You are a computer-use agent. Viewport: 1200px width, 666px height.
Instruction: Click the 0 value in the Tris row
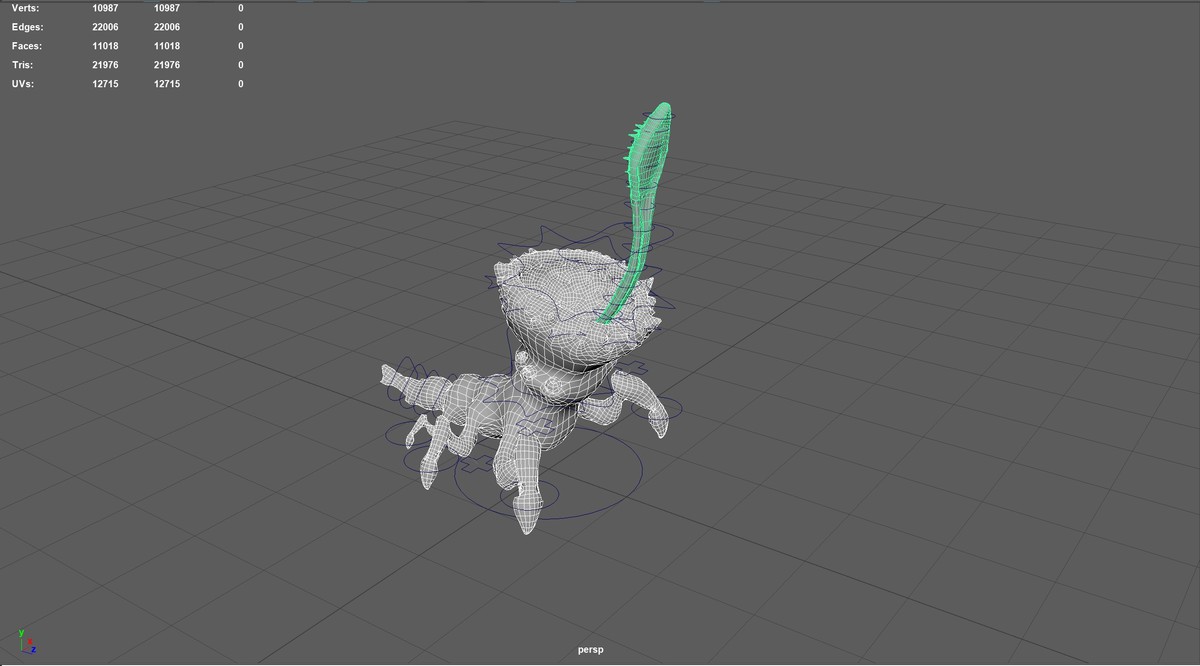[241, 65]
